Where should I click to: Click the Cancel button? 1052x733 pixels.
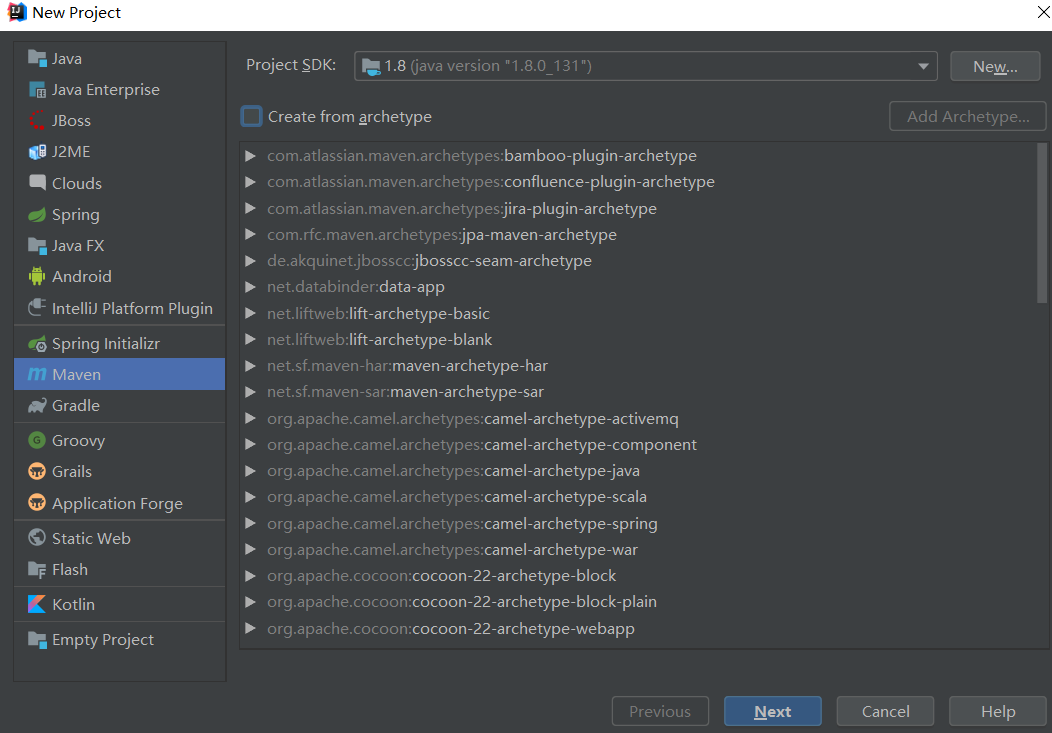pos(885,711)
